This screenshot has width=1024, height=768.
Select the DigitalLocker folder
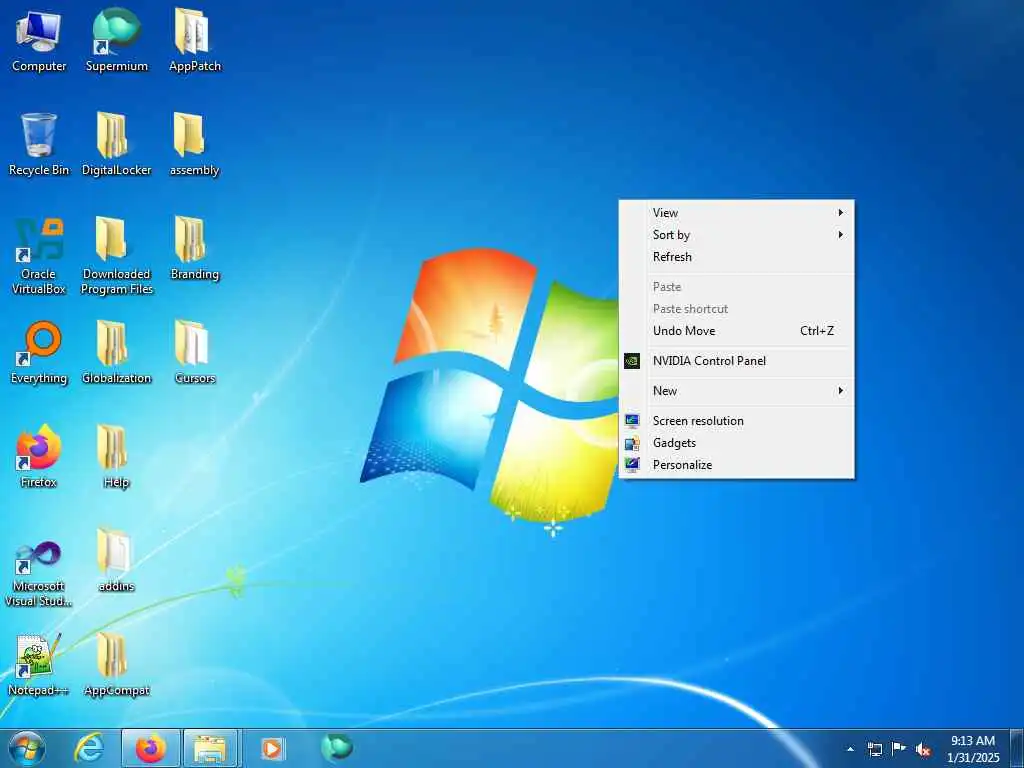coord(116,145)
